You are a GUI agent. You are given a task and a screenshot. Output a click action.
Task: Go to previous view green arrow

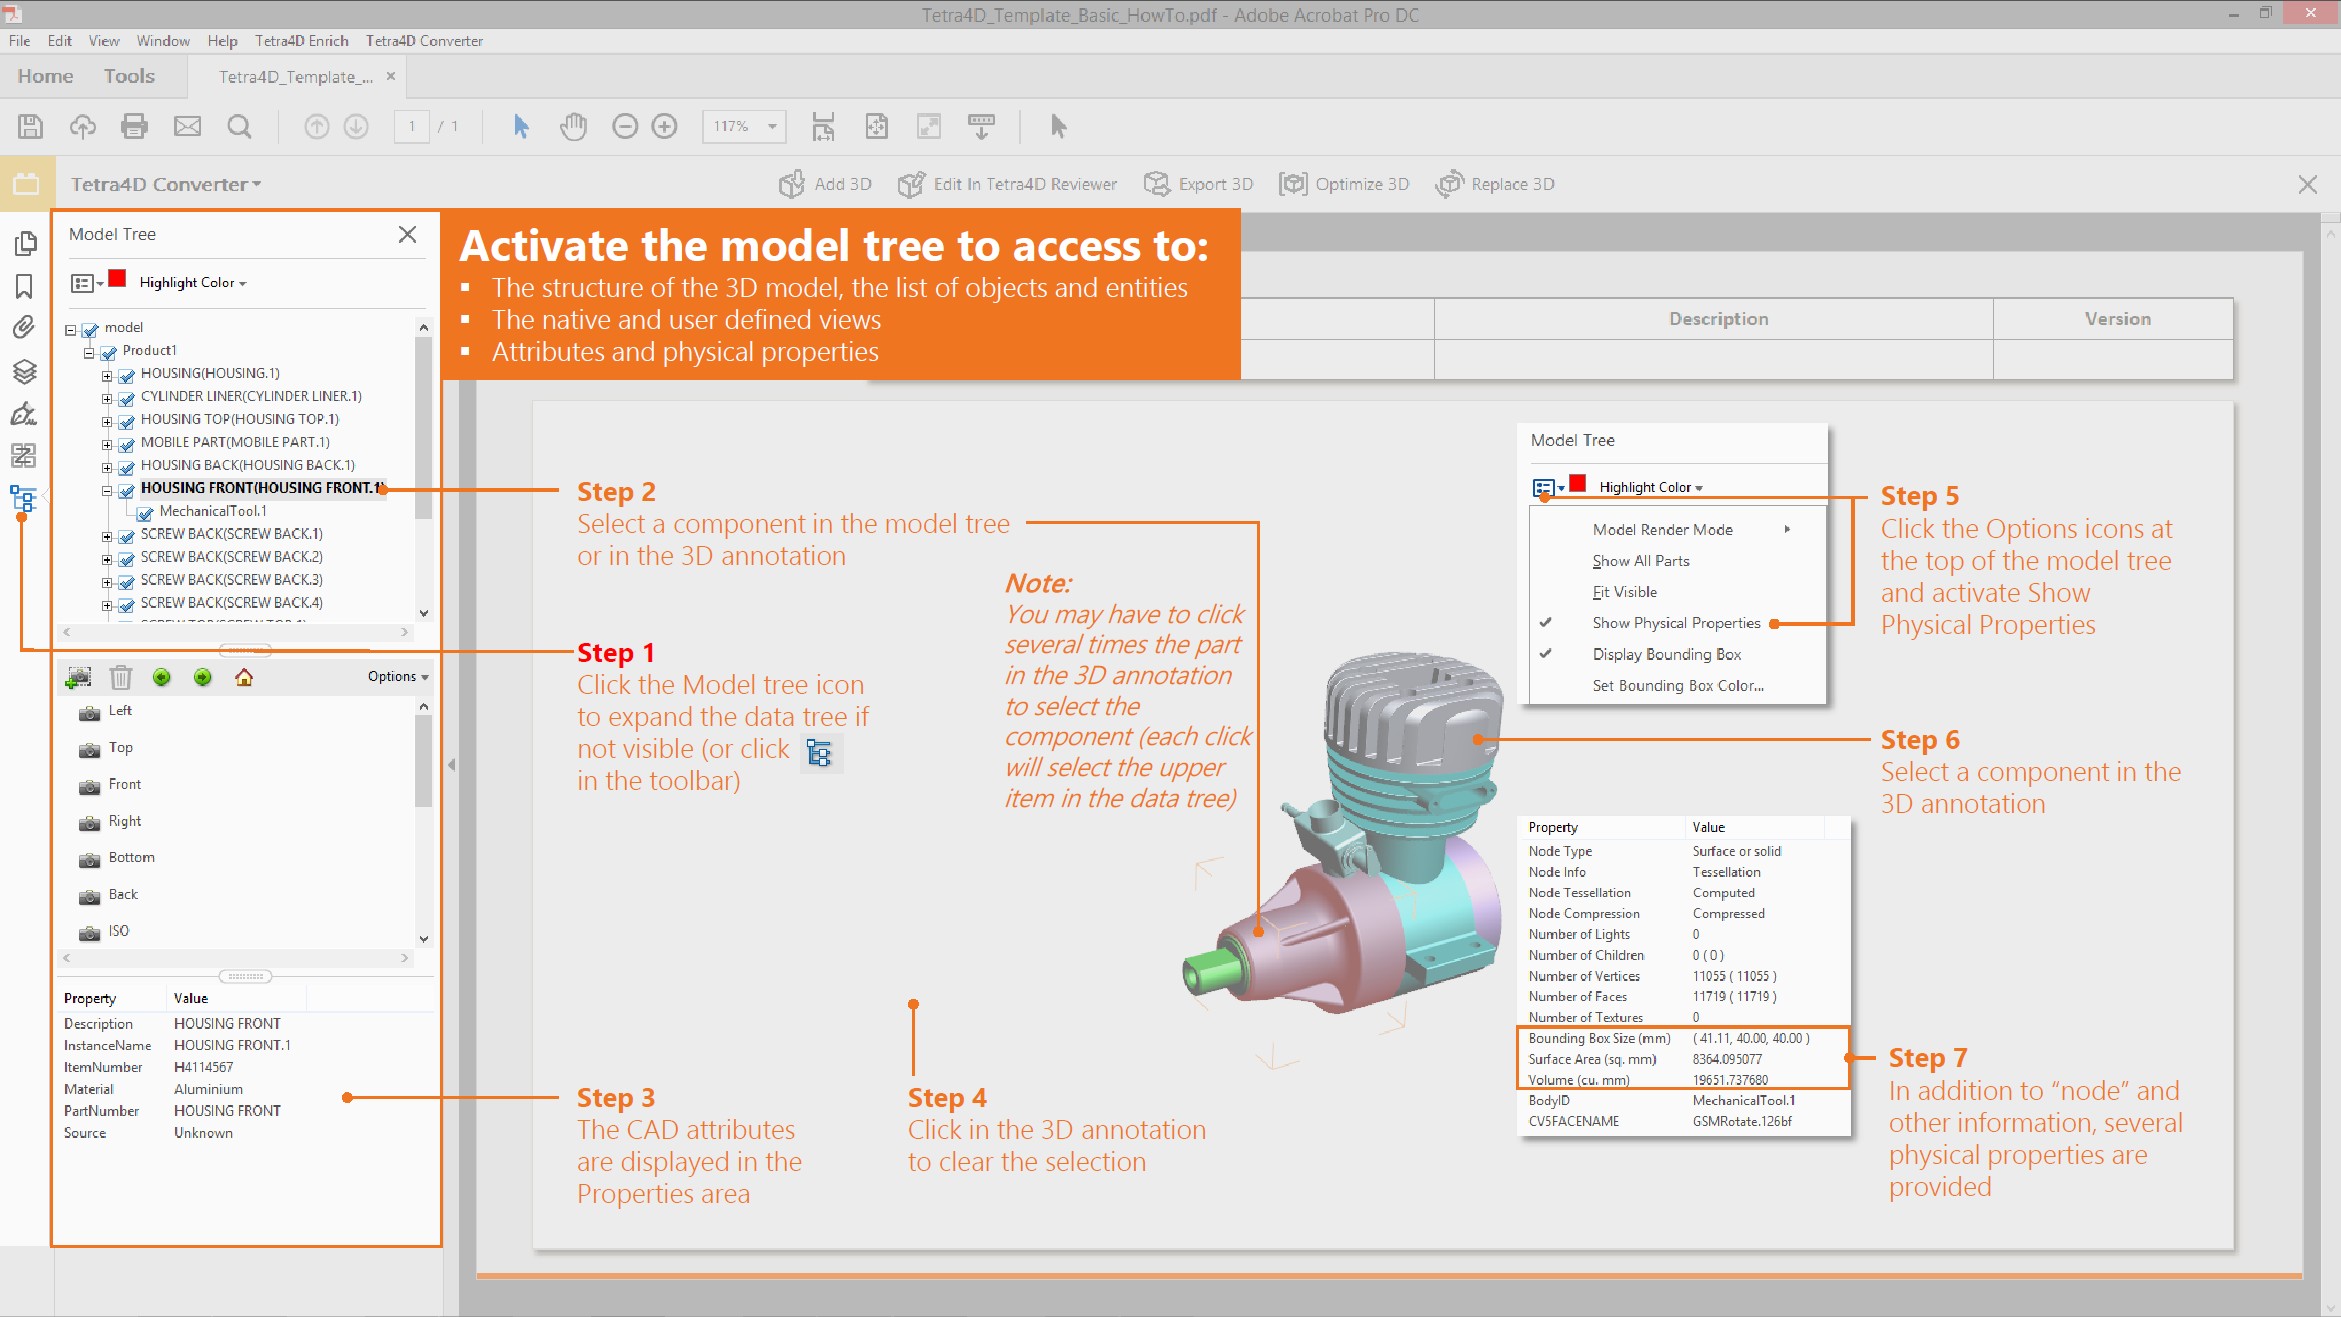(162, 678)
